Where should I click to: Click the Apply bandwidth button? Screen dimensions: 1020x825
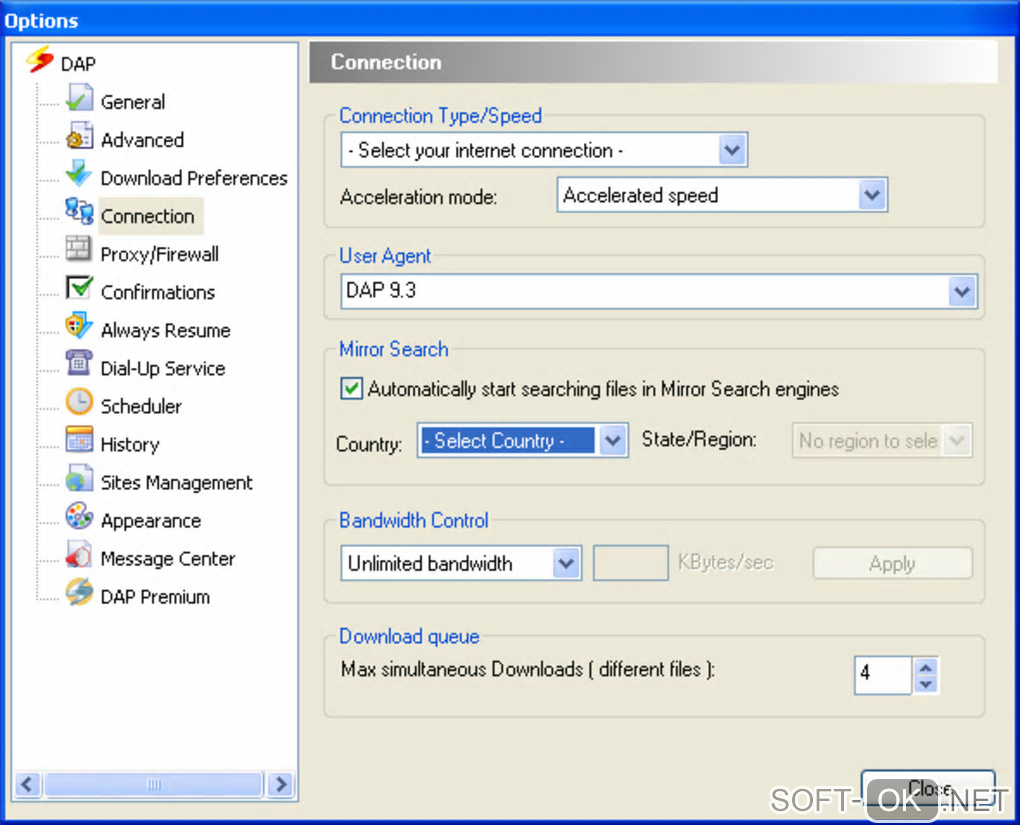892,563
